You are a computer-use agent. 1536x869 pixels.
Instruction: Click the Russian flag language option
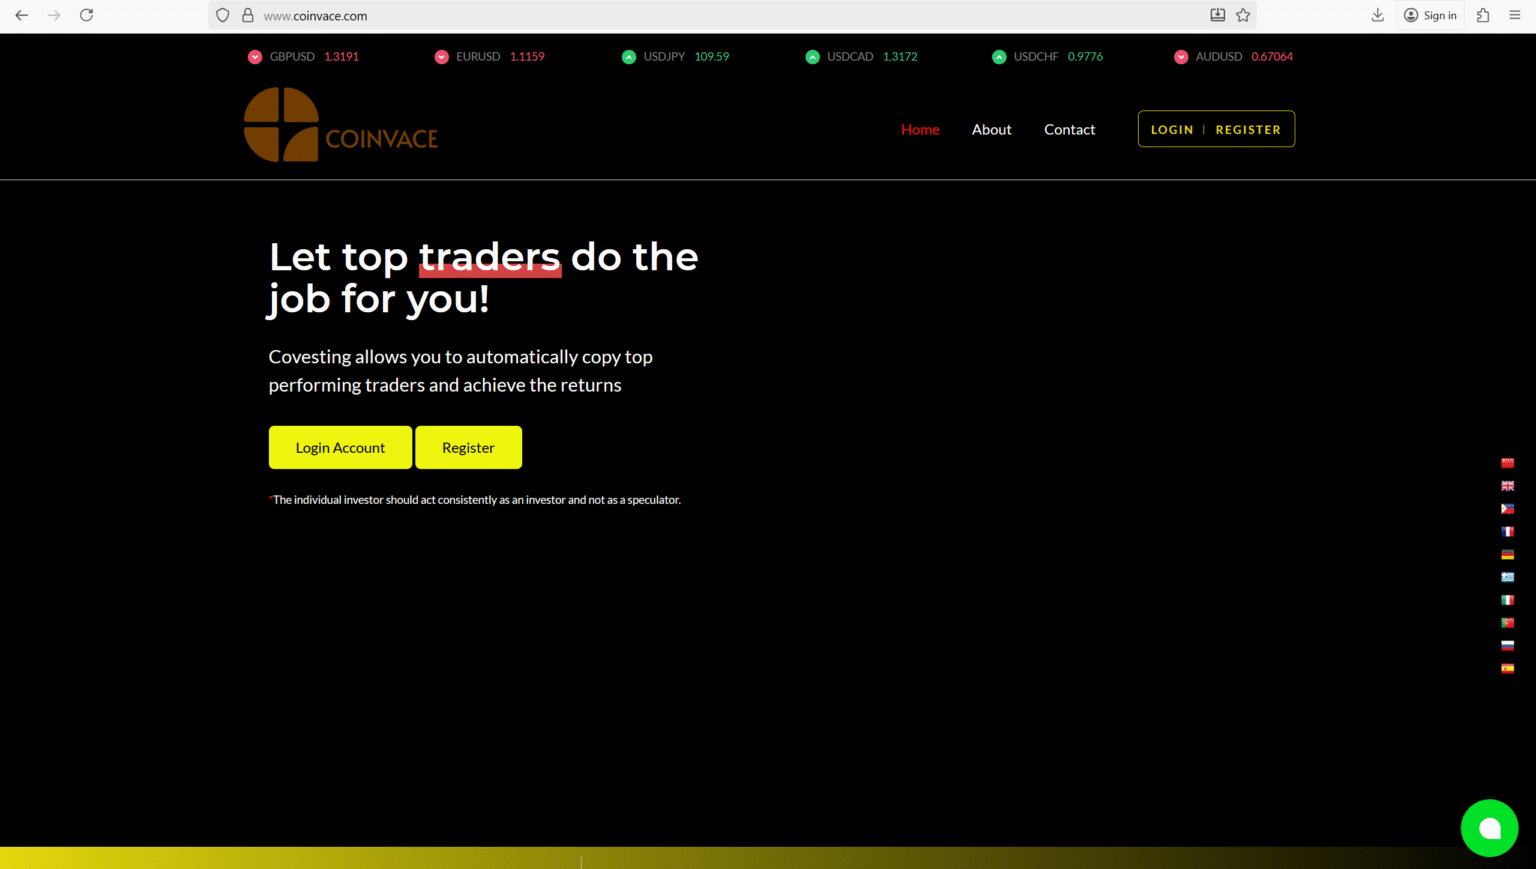pos(1507,646)
